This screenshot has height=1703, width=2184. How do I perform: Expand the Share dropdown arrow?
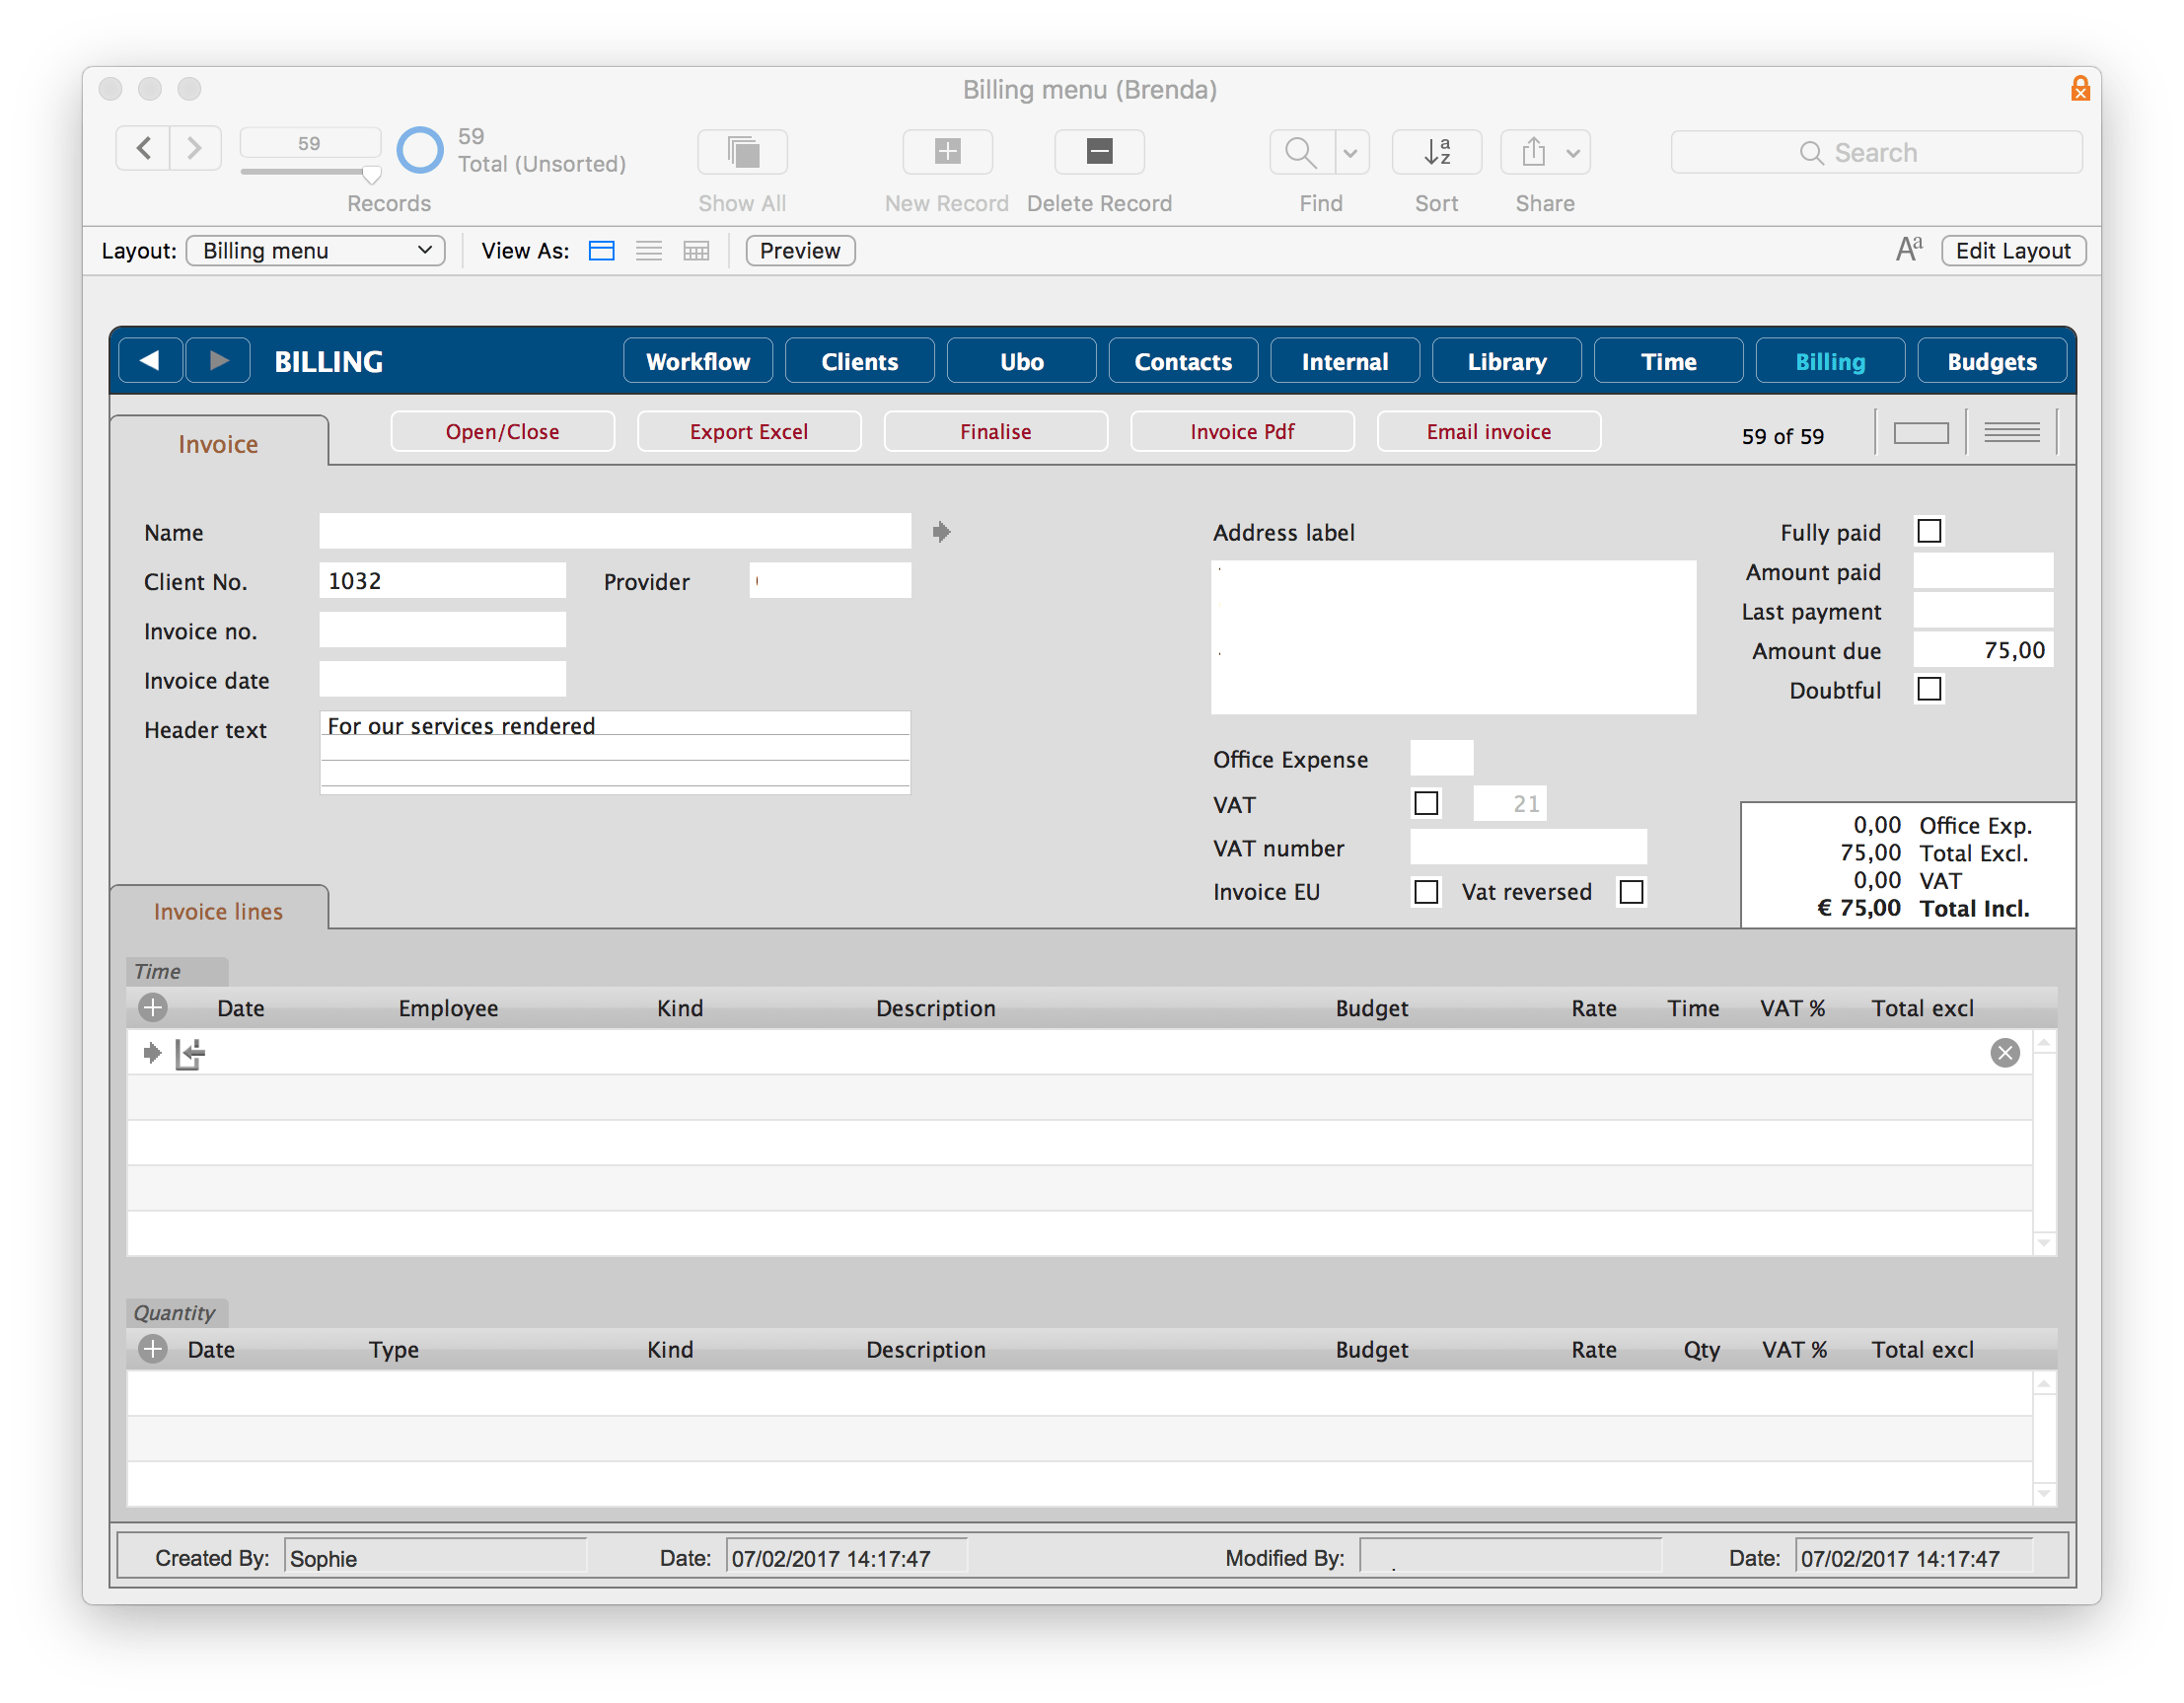(x=1573, y=152)
